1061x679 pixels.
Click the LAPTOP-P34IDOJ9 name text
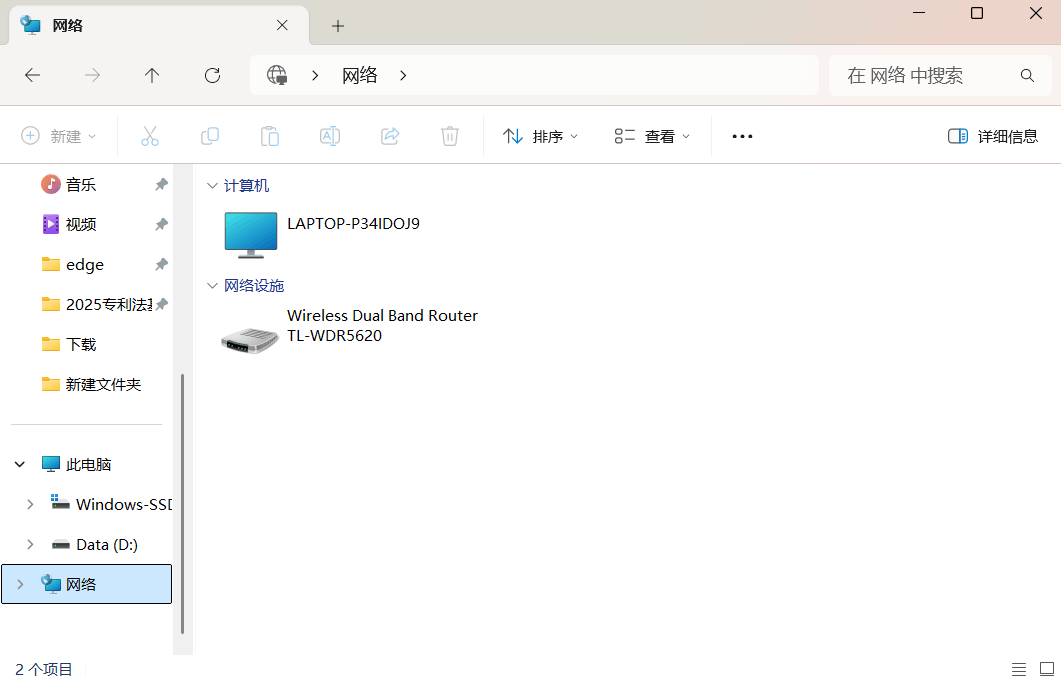point(353,223)
